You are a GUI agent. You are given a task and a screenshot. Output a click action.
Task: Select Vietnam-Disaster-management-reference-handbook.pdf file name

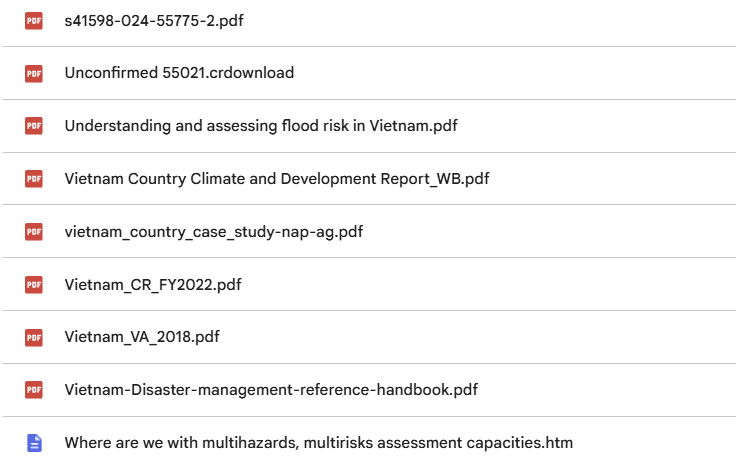[x=271, y=390]
